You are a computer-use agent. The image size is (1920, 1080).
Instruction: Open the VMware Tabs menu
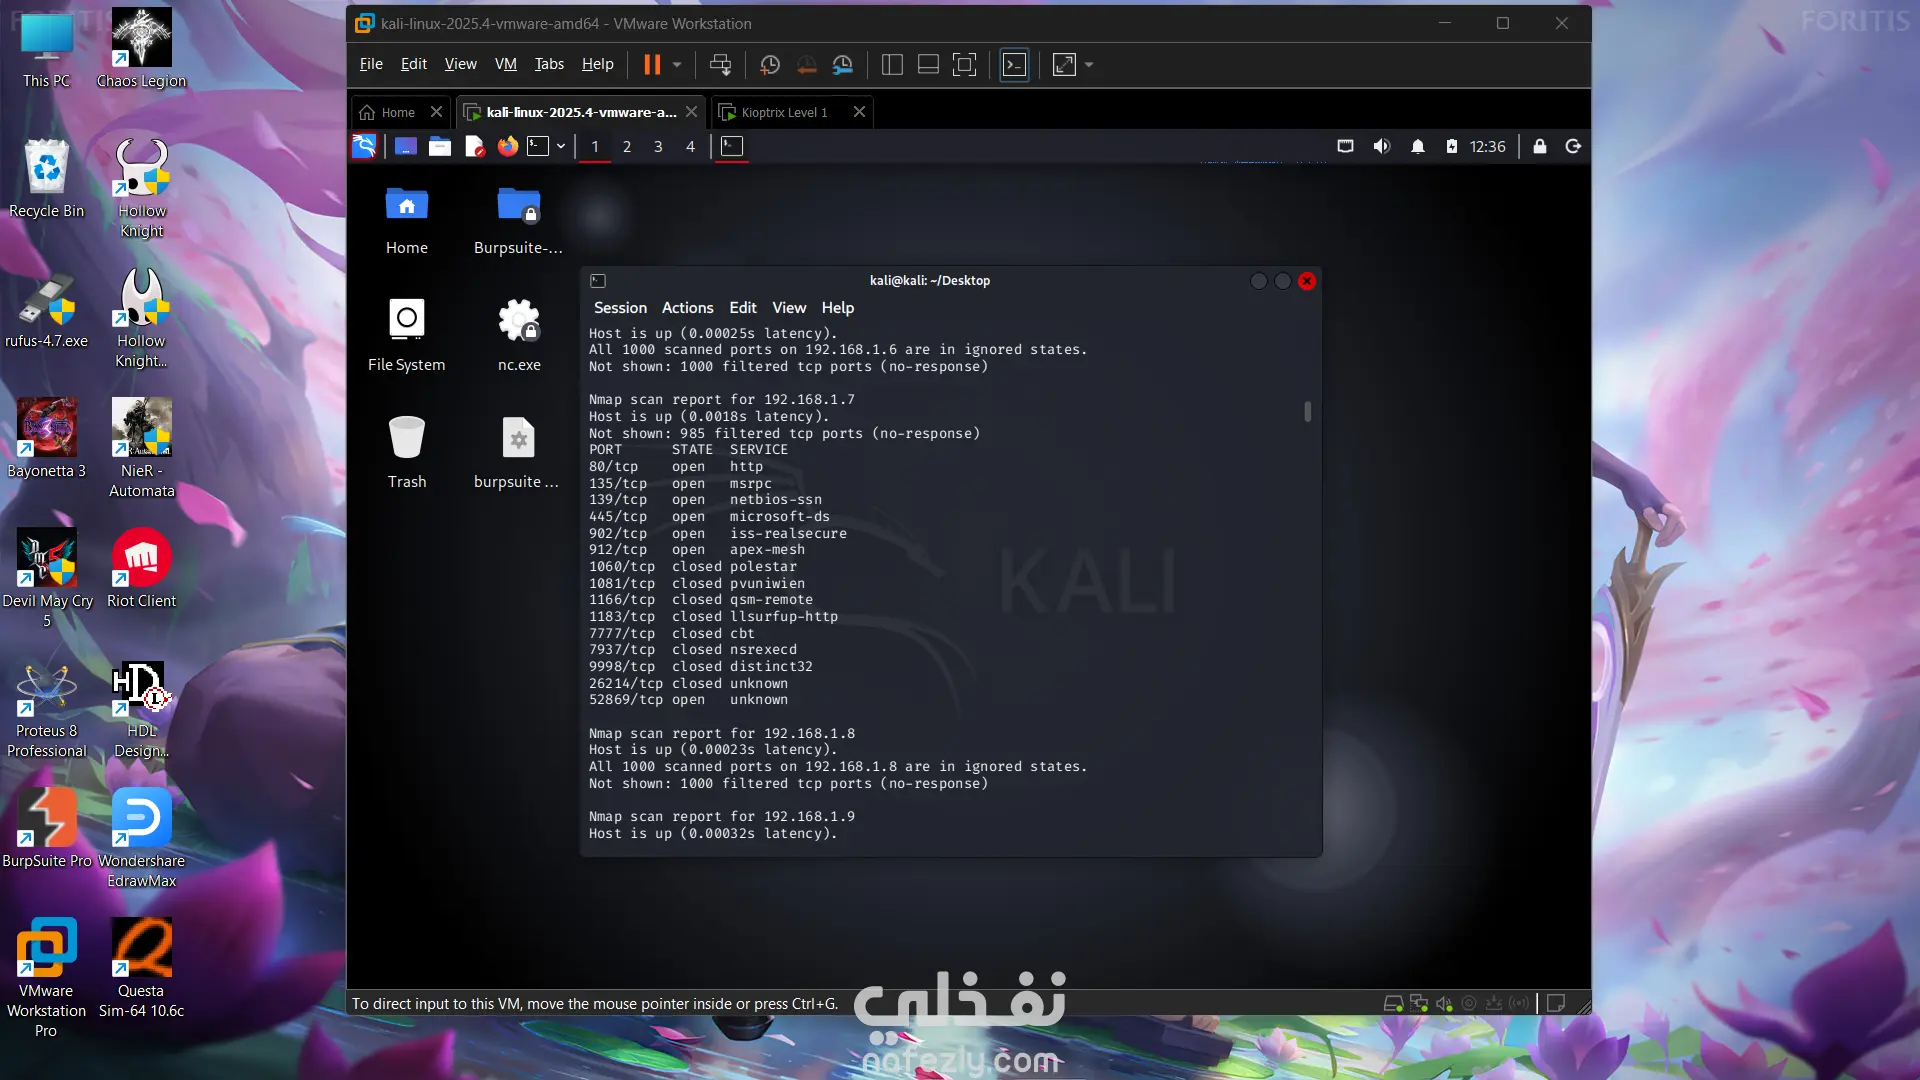tap(549, 64)
